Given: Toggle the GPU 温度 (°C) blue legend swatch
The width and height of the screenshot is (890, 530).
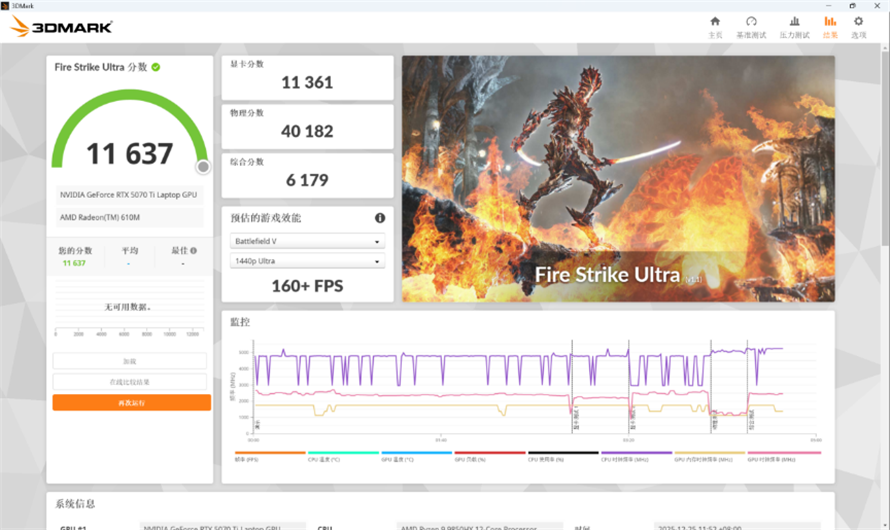Looking at the screenshot, I should [416, 453].
